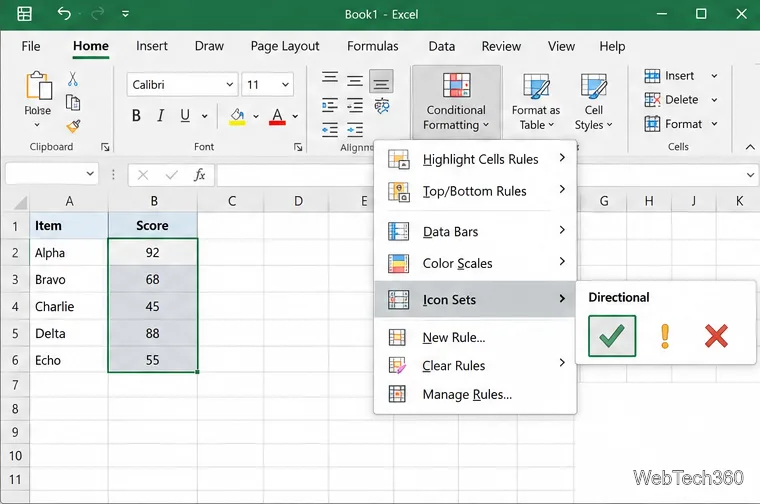Screen dimensions: 760x504
Task: Open the Clipboard dialog launcher
Action: coord(105,147)
